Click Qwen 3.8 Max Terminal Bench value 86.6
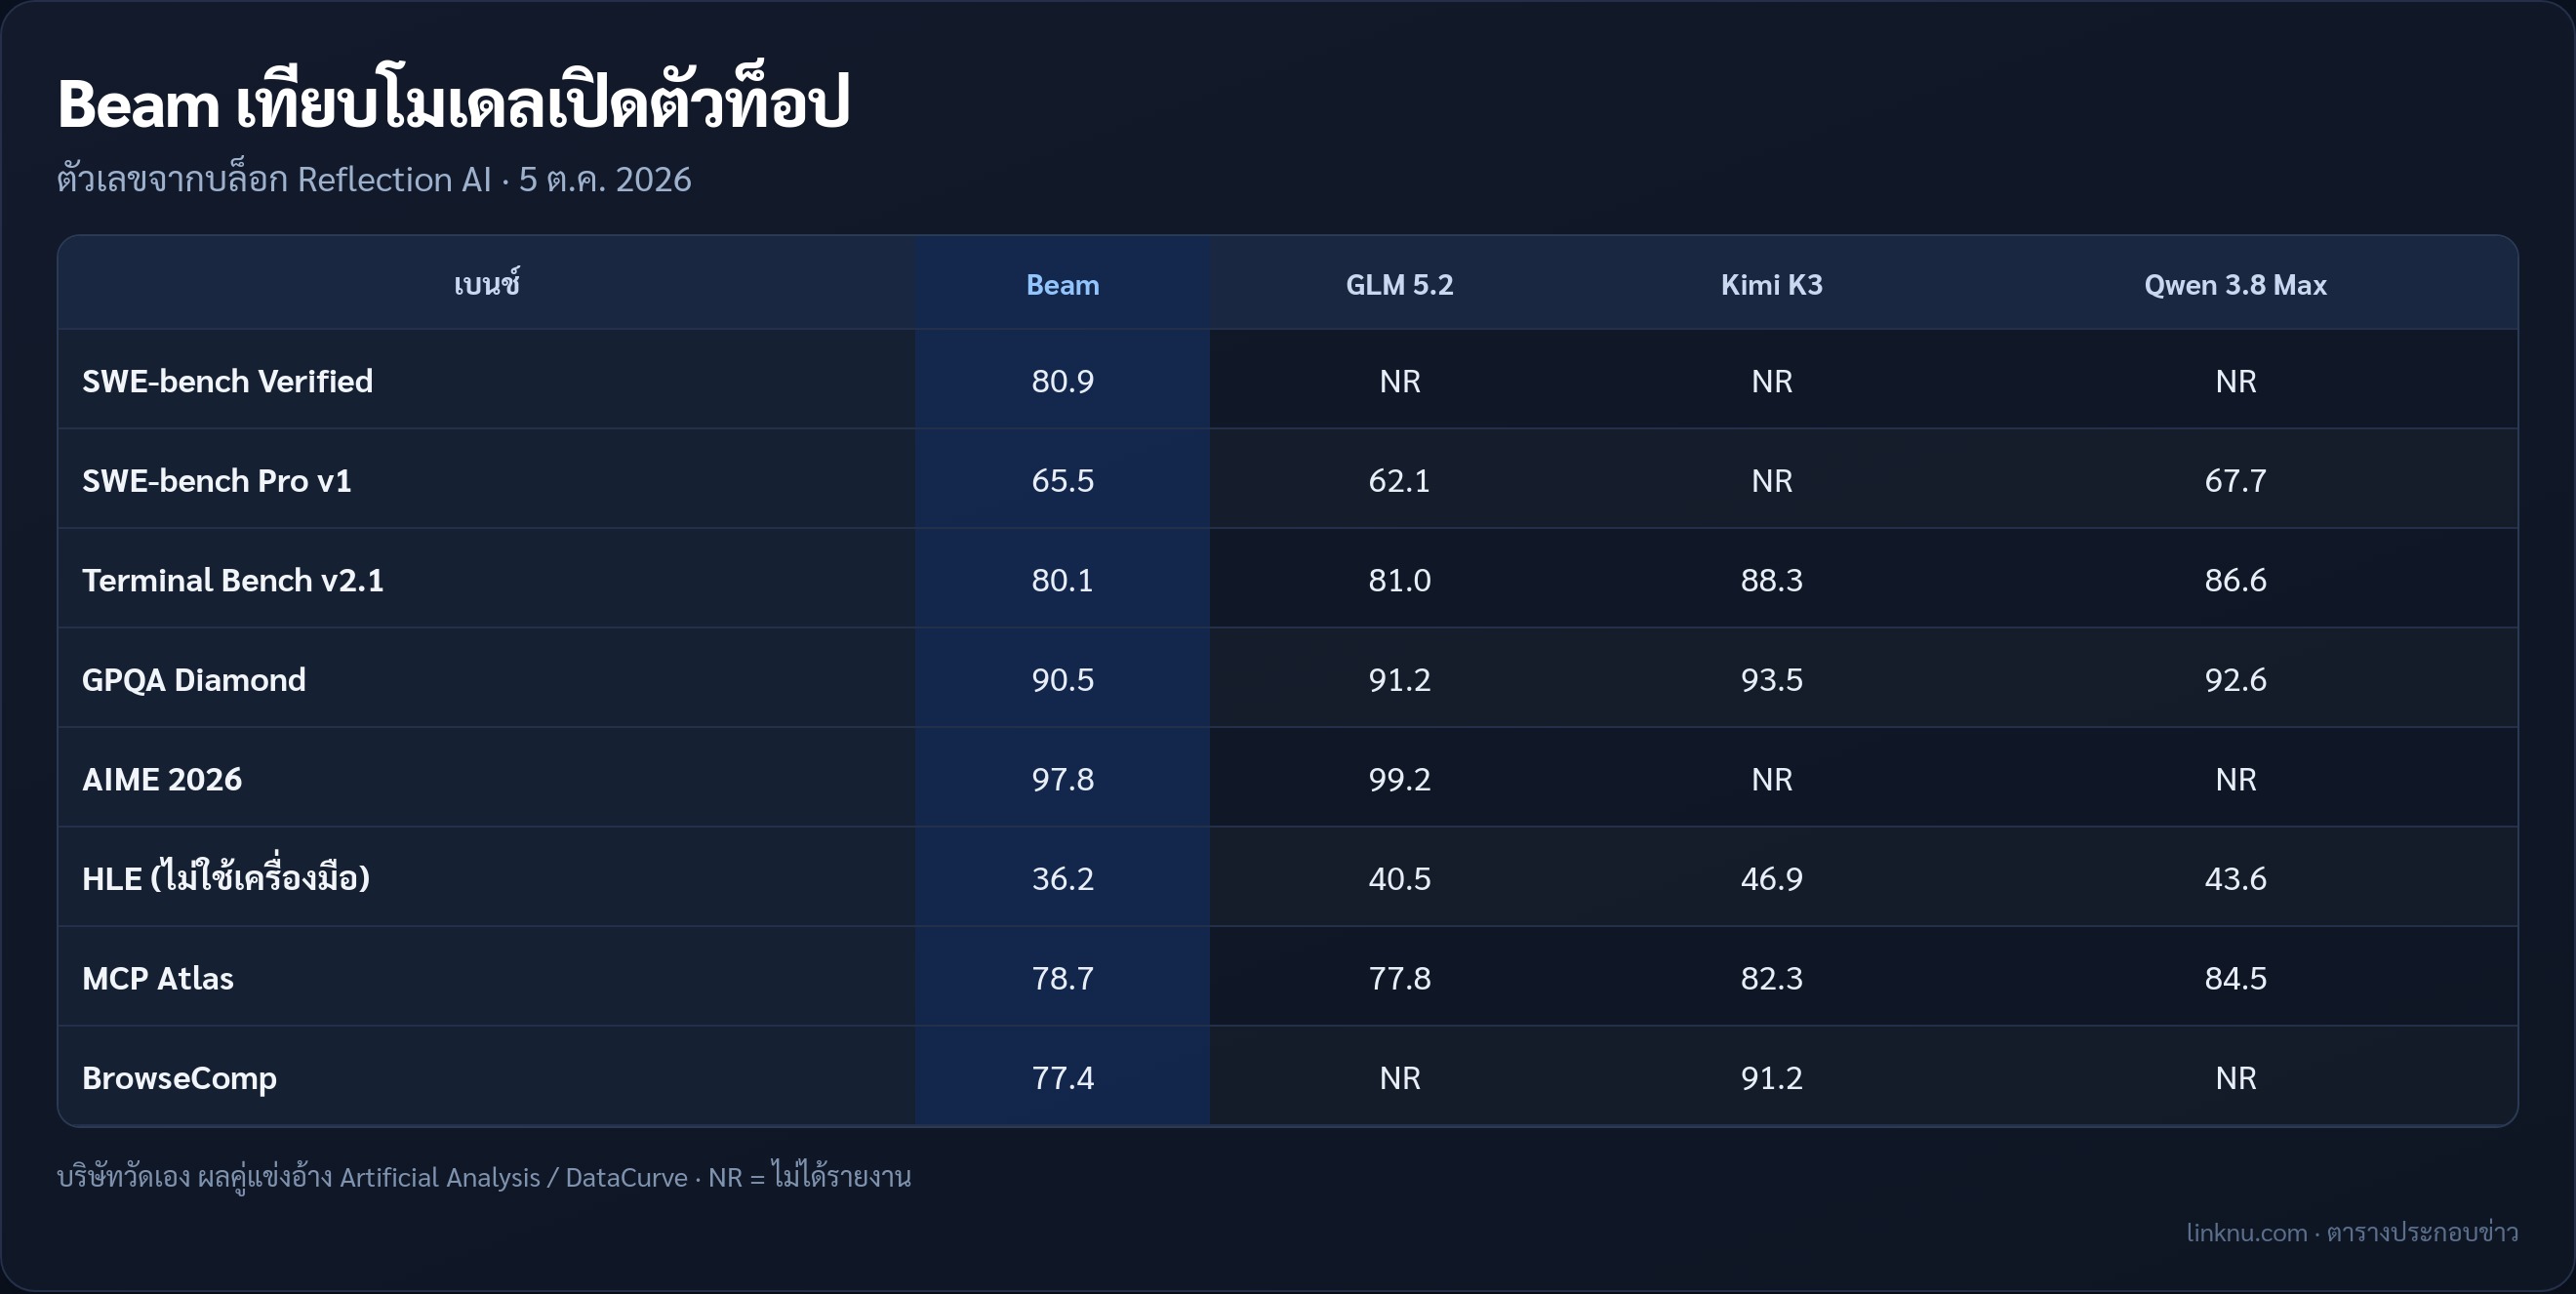The height and width of the screenshot is (1294, 2576). tap(2235, 580)
